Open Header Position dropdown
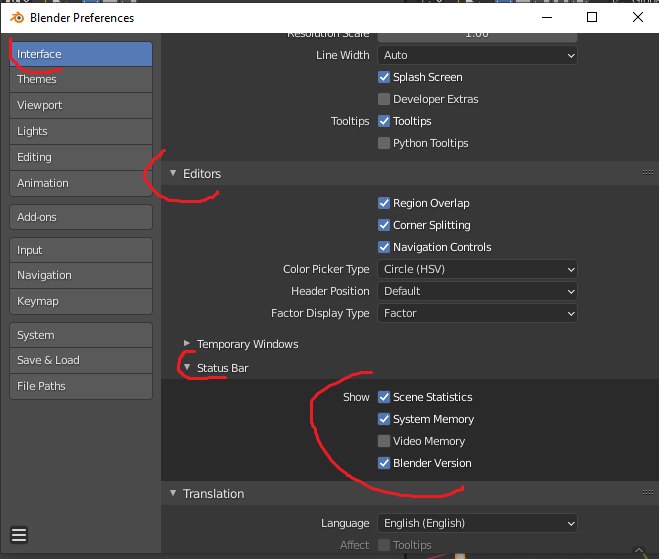 [x=477, y=291]
